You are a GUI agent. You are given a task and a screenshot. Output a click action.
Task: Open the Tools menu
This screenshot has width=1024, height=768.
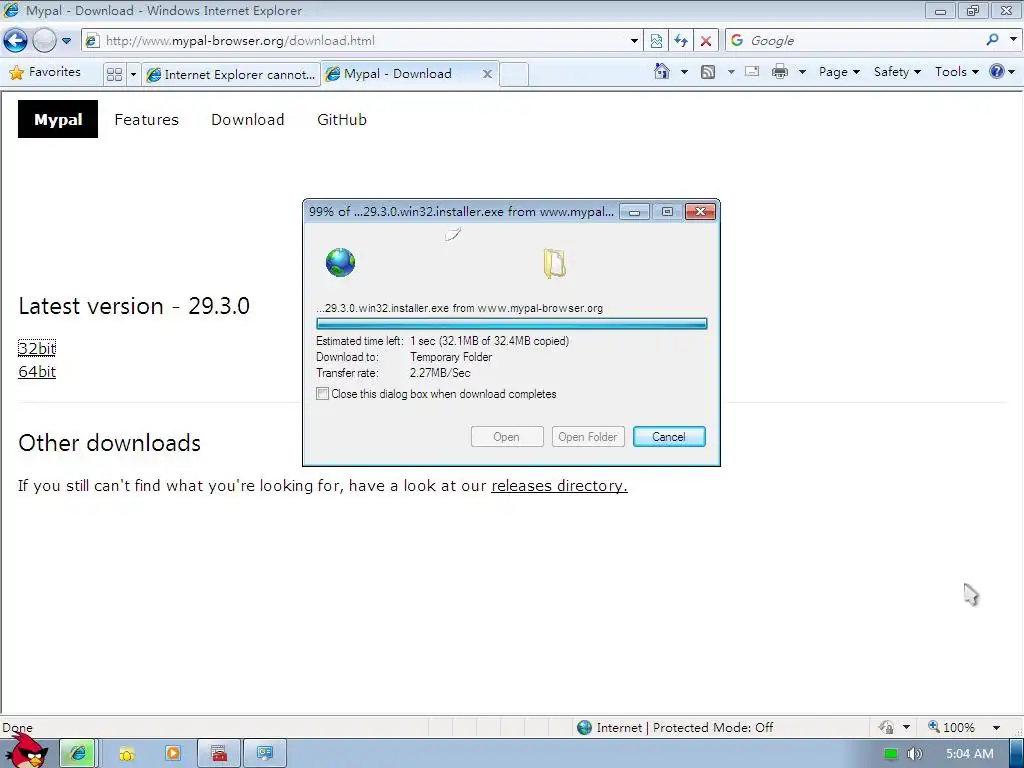957,72
